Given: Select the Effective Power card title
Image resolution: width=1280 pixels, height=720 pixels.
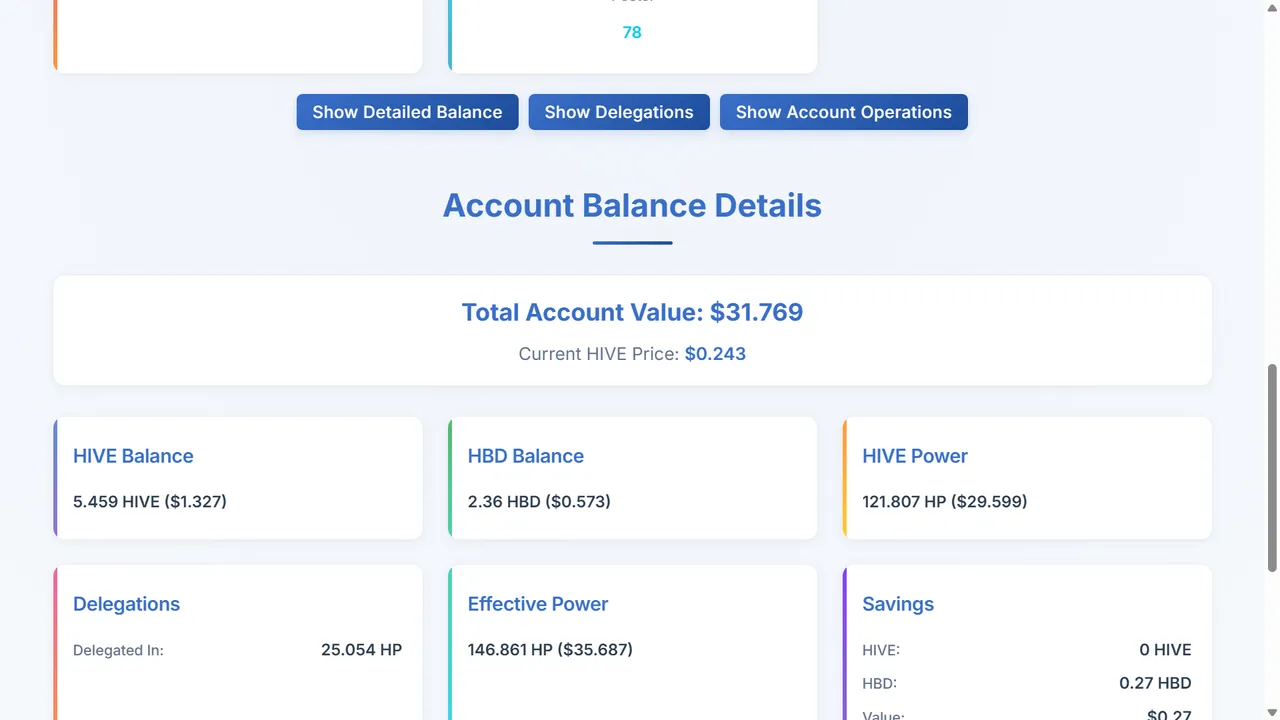Looking at the screenshot, I should (x=538, y=604).
